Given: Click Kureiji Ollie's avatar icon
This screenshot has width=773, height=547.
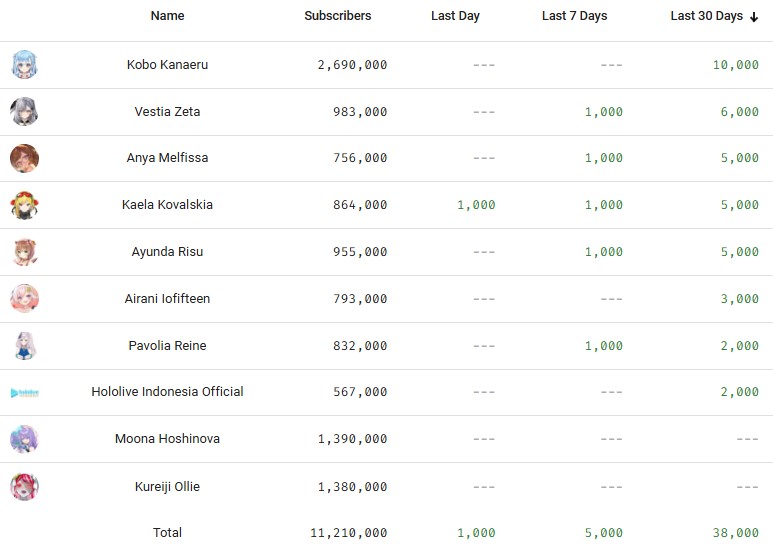Looking at the screenshot, I should [24, 487].
